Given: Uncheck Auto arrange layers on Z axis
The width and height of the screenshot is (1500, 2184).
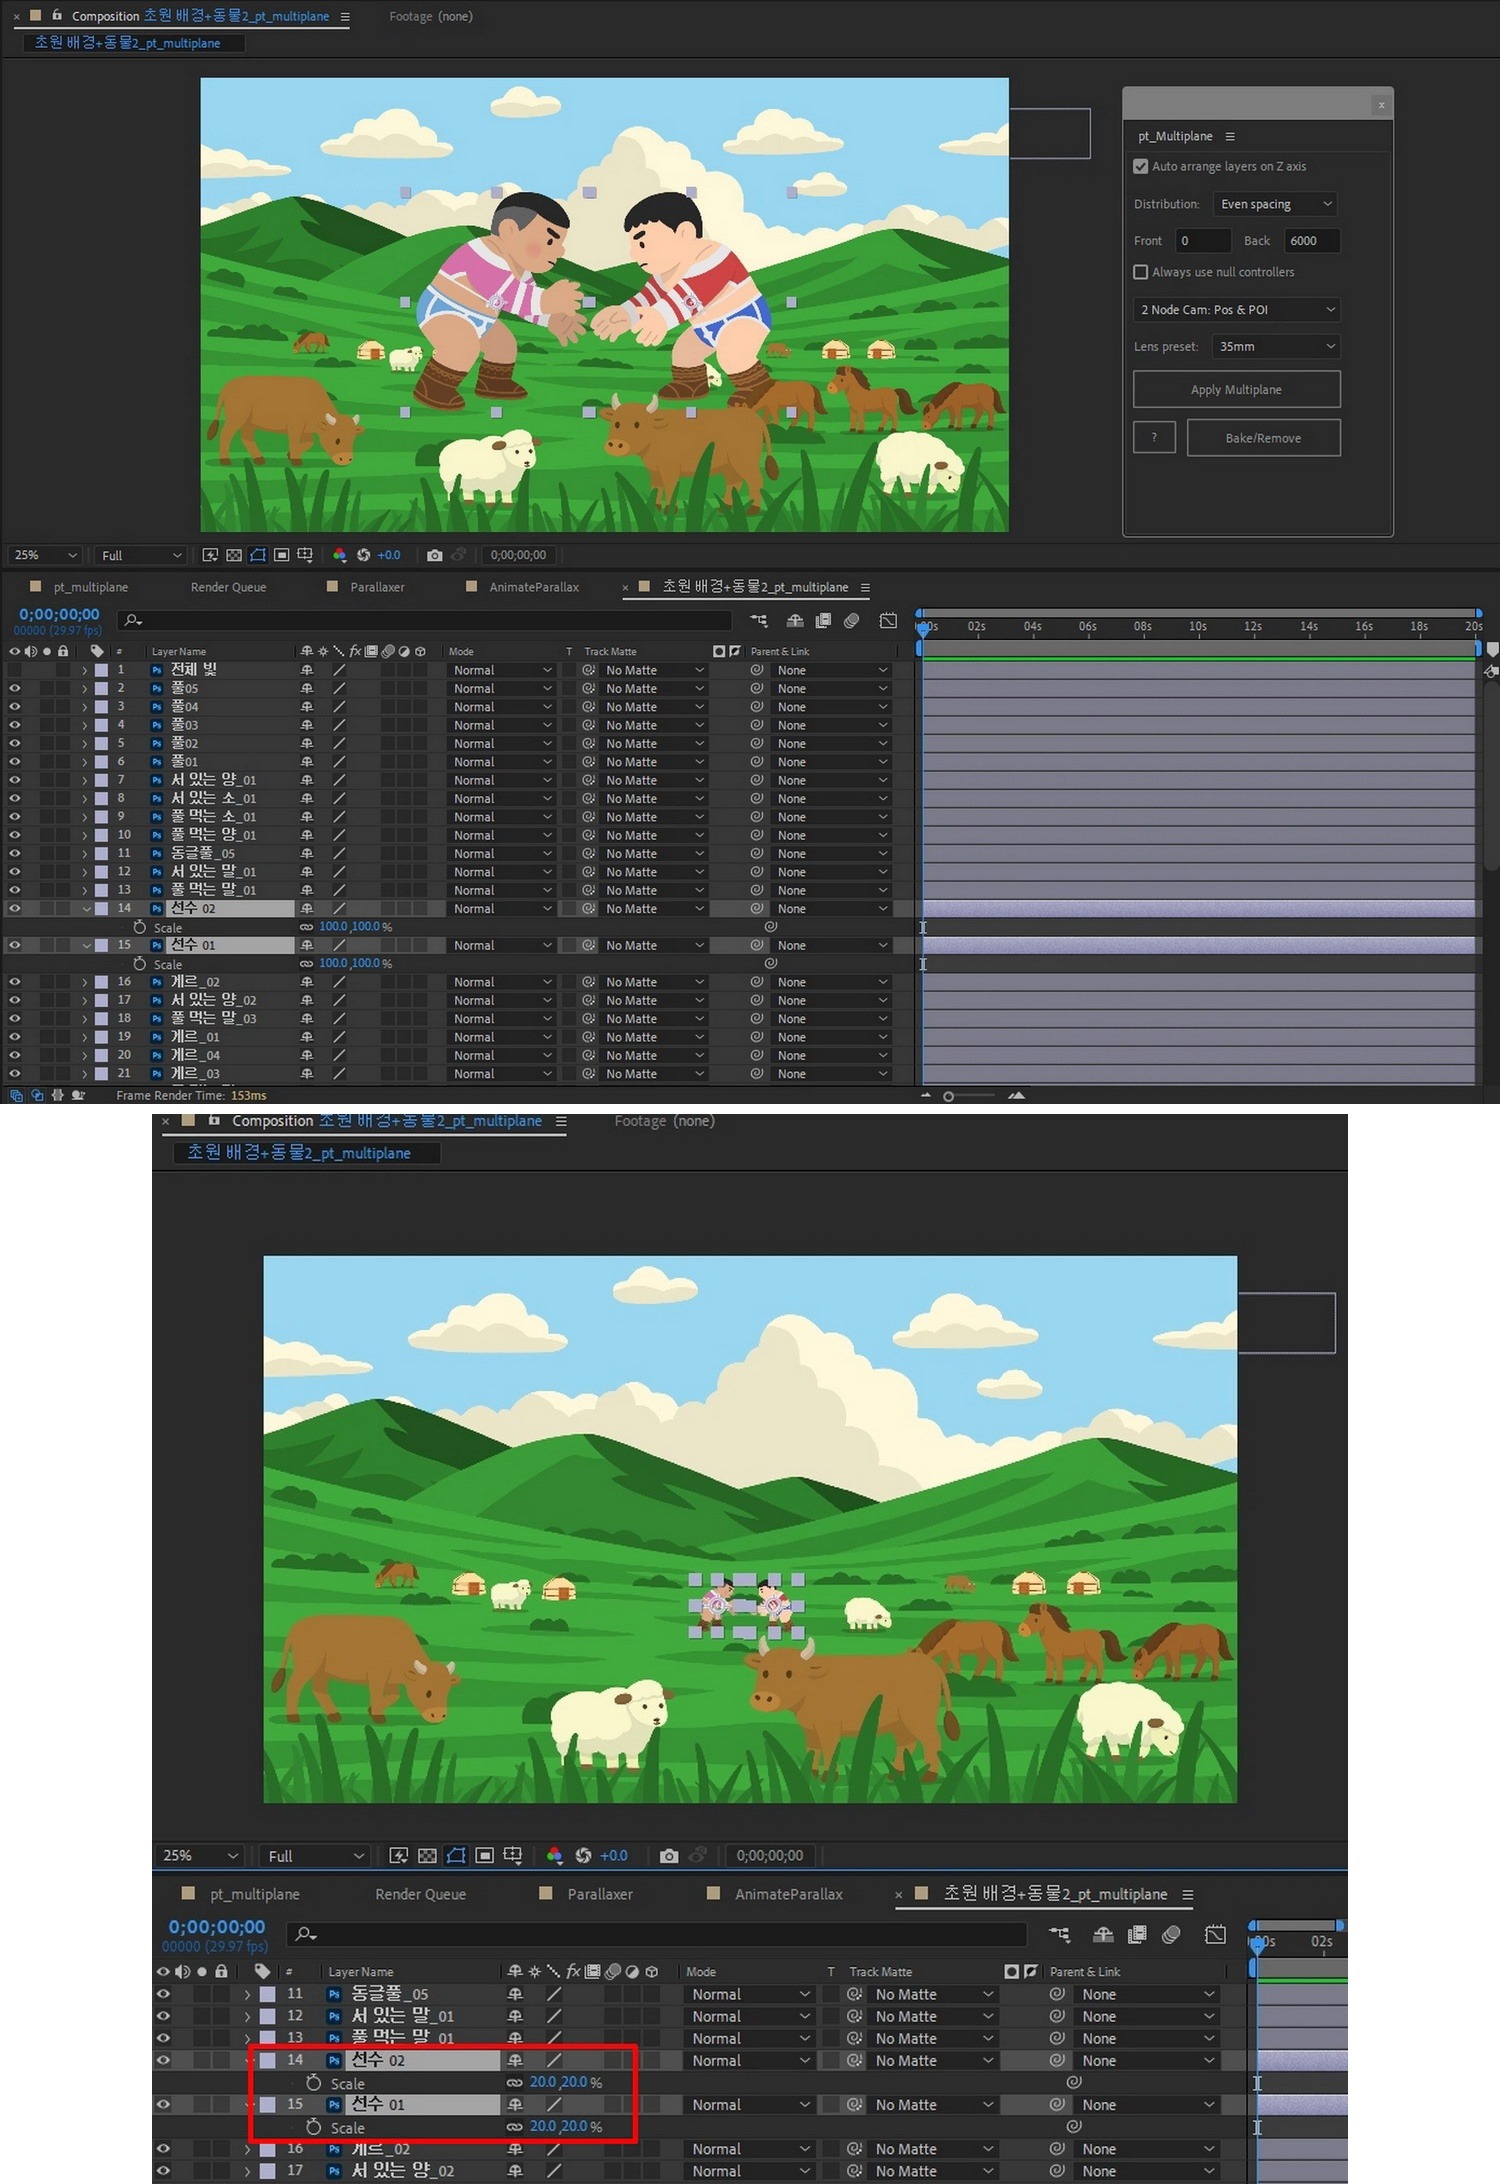Looking at the screenshot, I should pyautogui.click(x=1140, y=166).
